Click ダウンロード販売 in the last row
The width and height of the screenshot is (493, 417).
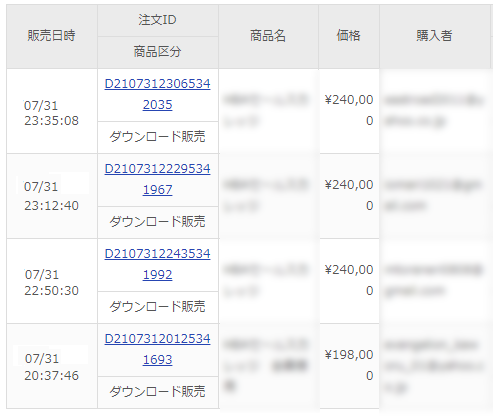click(x=157, y=392)
